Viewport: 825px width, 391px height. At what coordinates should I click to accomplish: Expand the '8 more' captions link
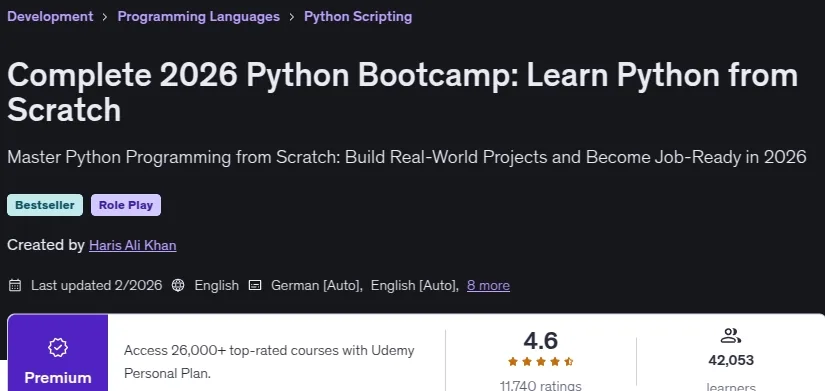[488, 285]
